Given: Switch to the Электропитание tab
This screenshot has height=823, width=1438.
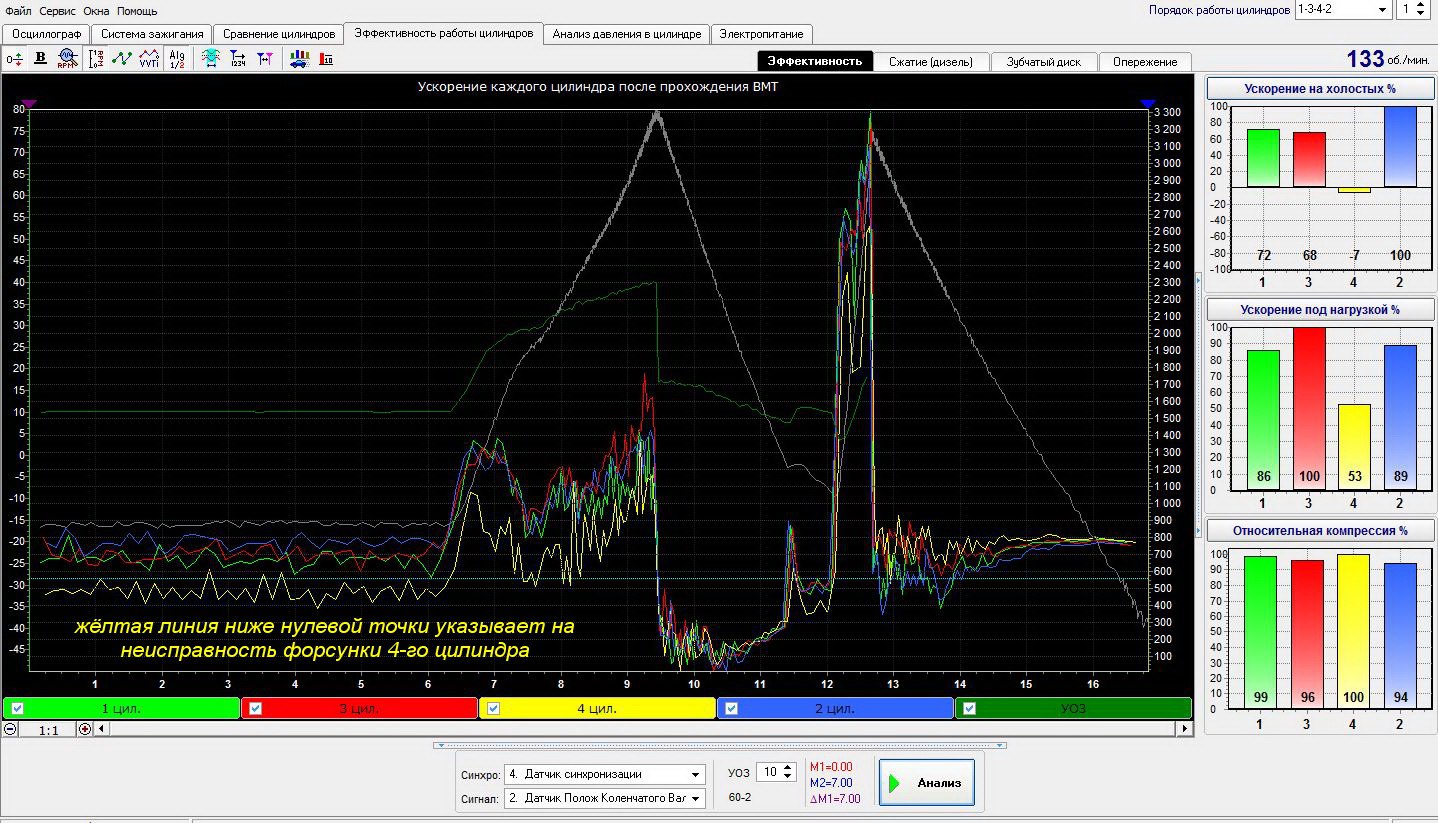Looking at the screenshot, I should [x=762, y=34].
